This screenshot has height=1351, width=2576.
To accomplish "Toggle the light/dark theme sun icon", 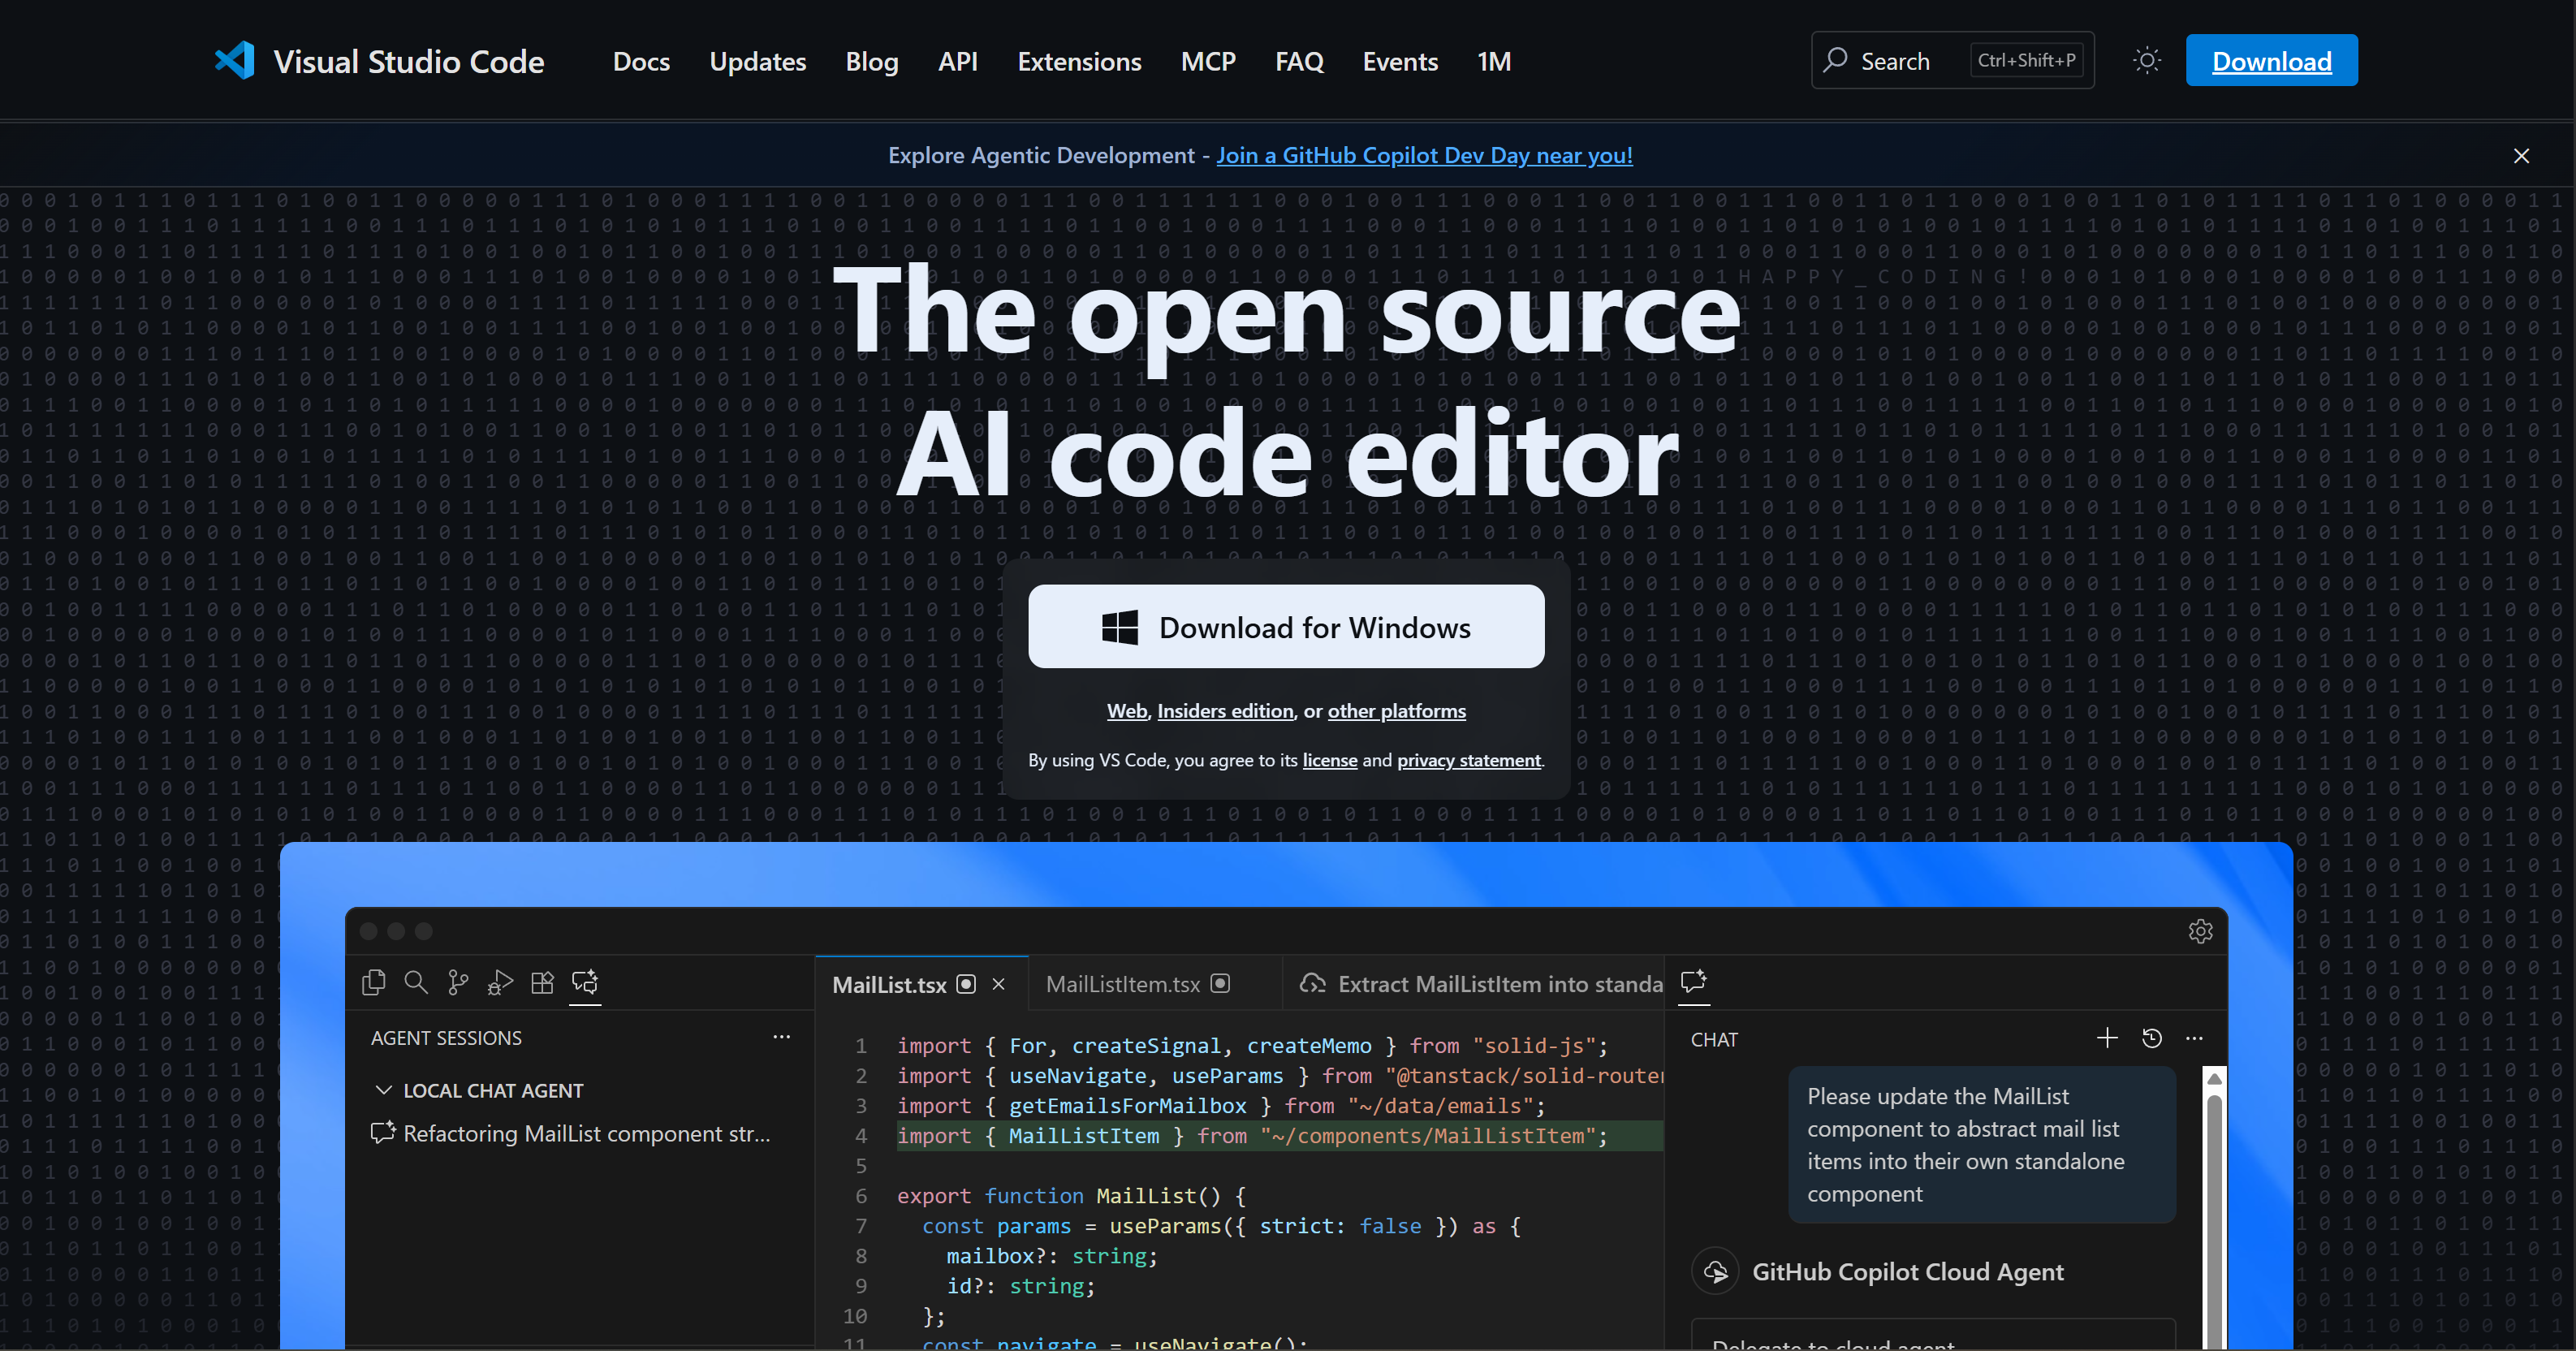I will [2146, 61].
